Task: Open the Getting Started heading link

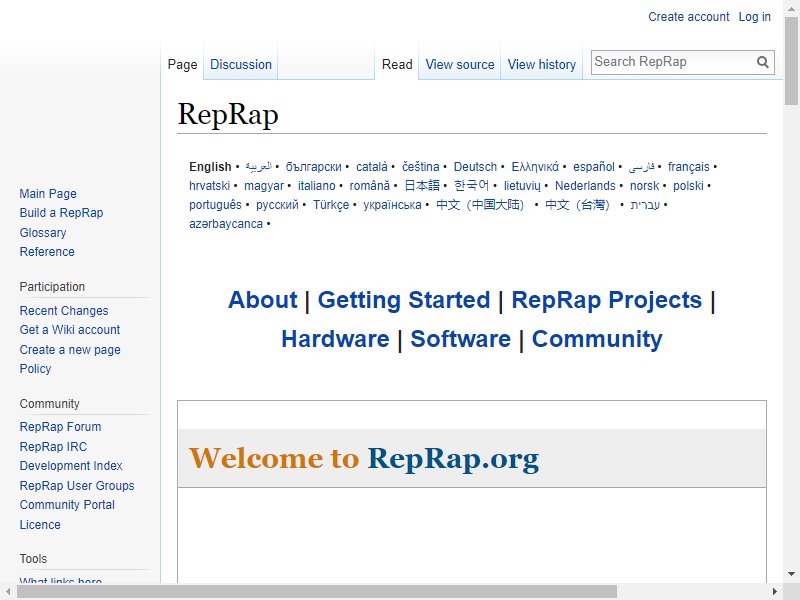Action: (x=404, y=300)
